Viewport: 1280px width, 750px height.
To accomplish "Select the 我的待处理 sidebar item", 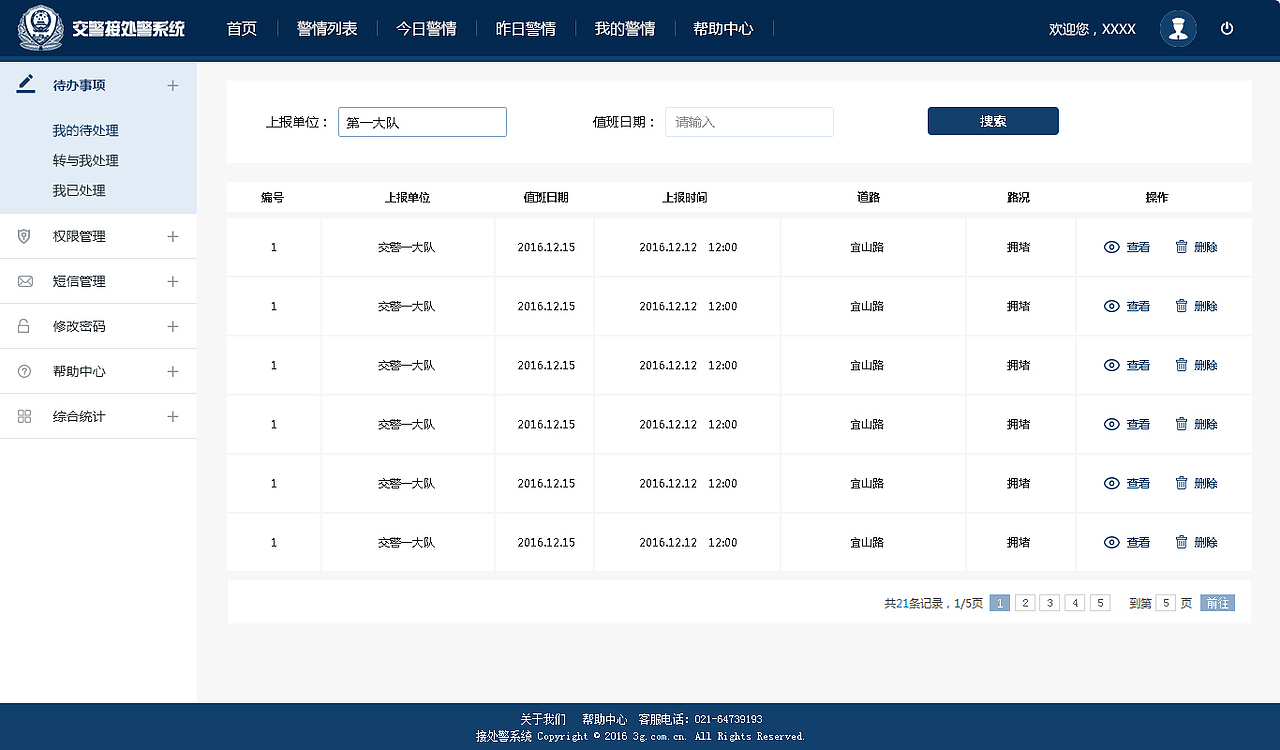I will click(84, 130).
